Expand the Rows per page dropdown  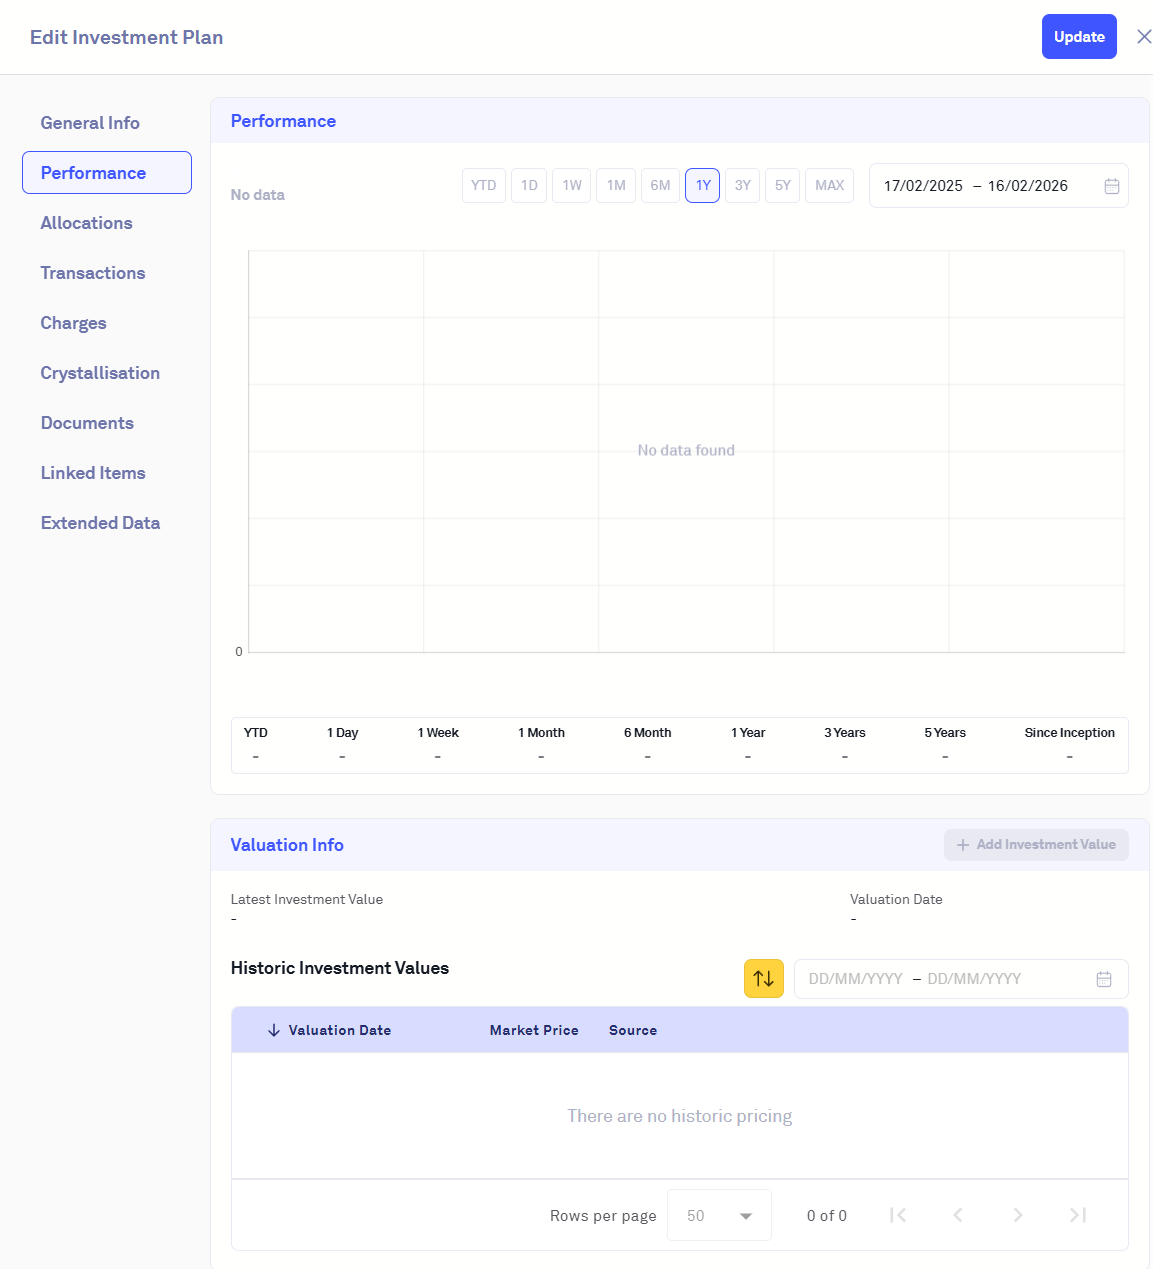click(x=719, y=1215)
